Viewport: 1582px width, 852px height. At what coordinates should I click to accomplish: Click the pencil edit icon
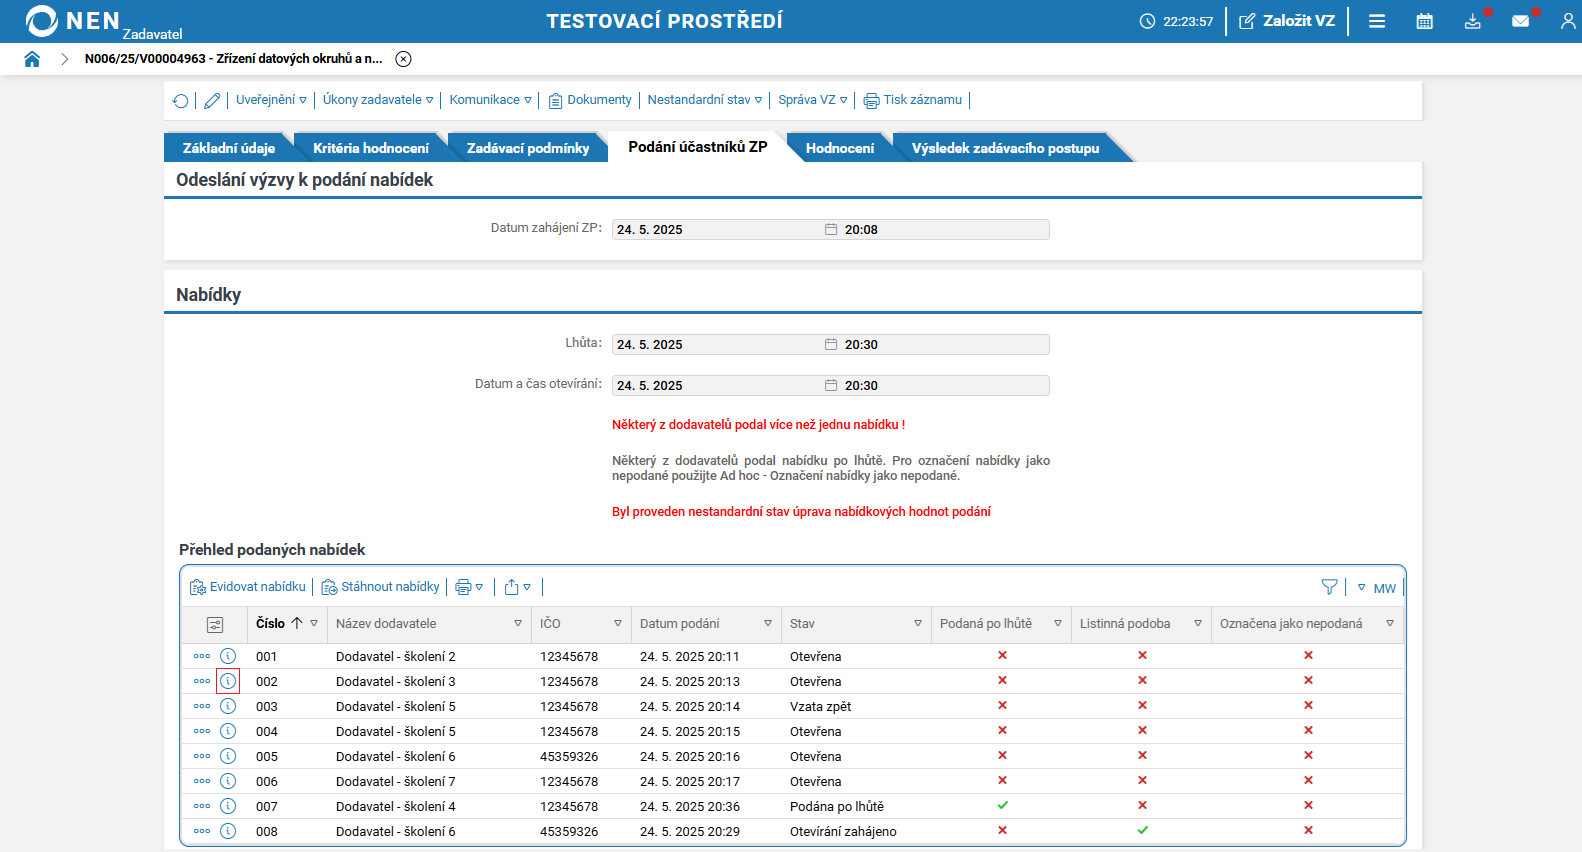212,100
